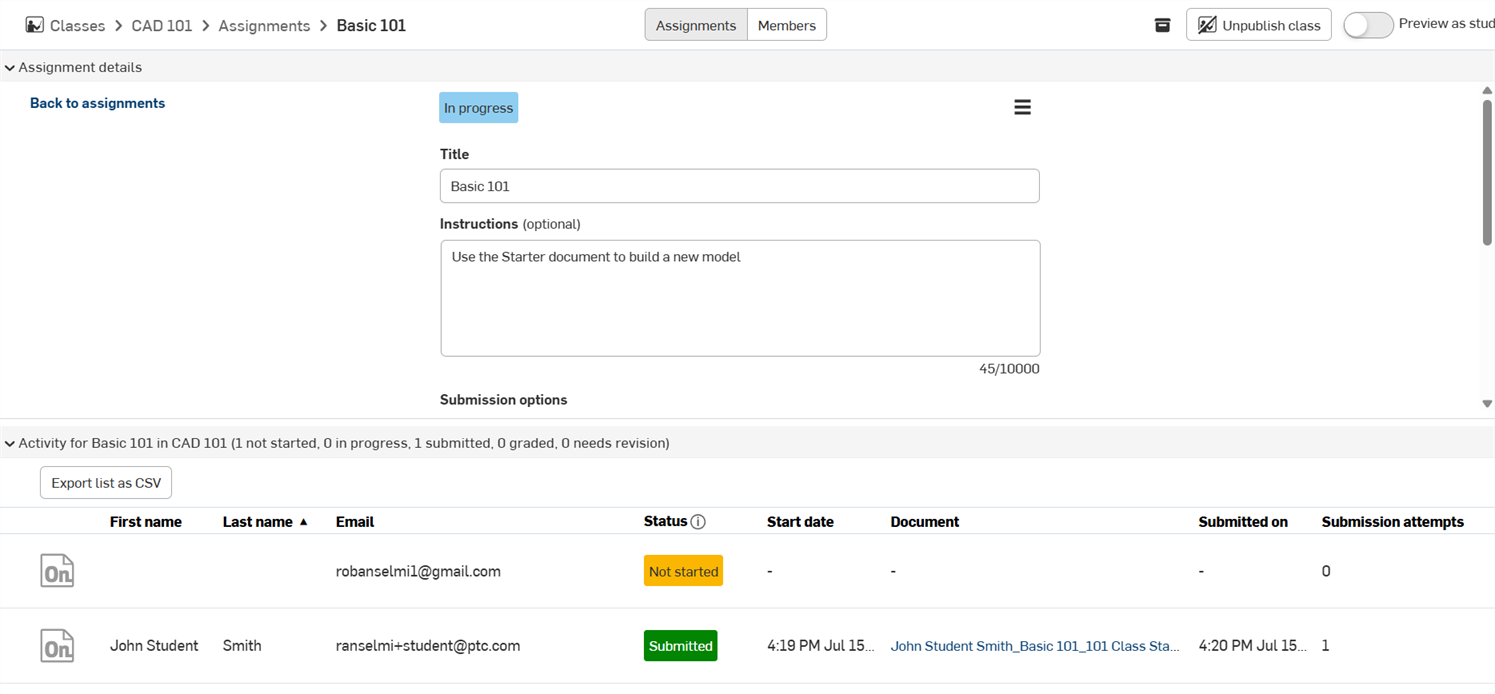Select the Assignments tab
Viewport: 1495px width, 694px height.
(x=695, y=24)
